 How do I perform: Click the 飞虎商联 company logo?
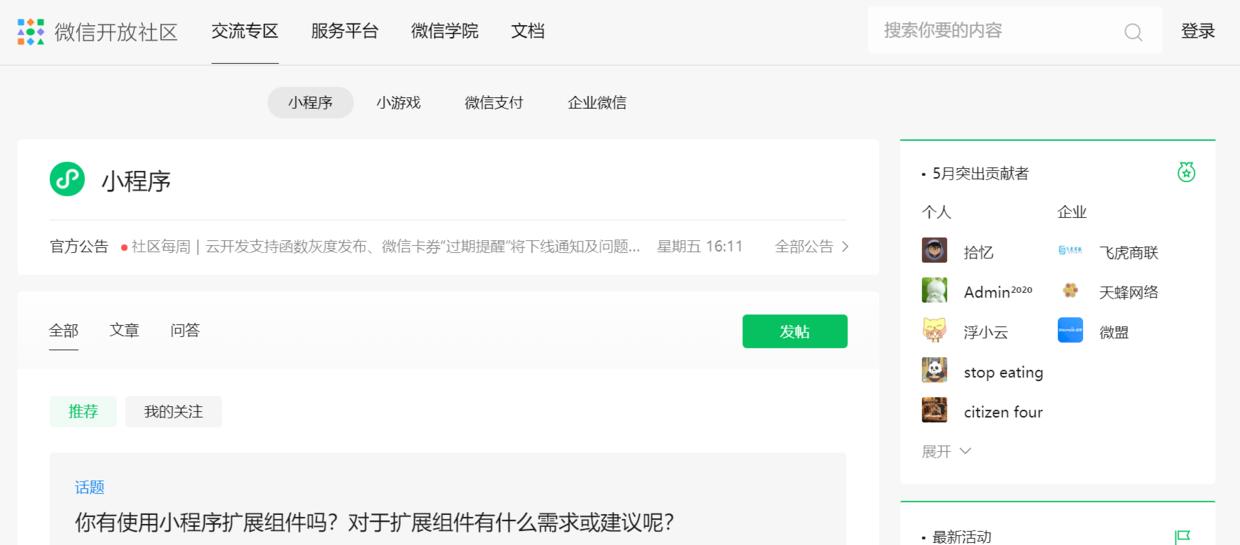pos(1070,251)
